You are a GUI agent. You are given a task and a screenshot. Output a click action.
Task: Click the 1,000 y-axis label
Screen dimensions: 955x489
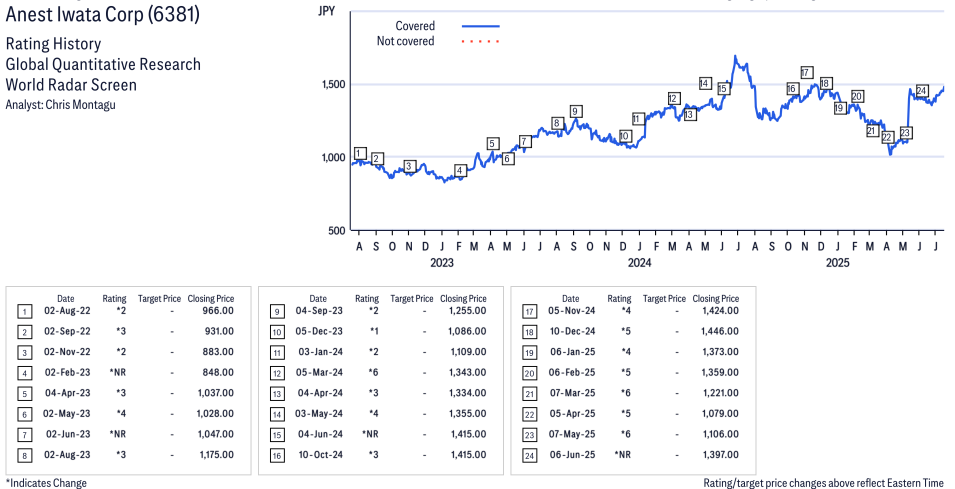click(x=334, y=157)
